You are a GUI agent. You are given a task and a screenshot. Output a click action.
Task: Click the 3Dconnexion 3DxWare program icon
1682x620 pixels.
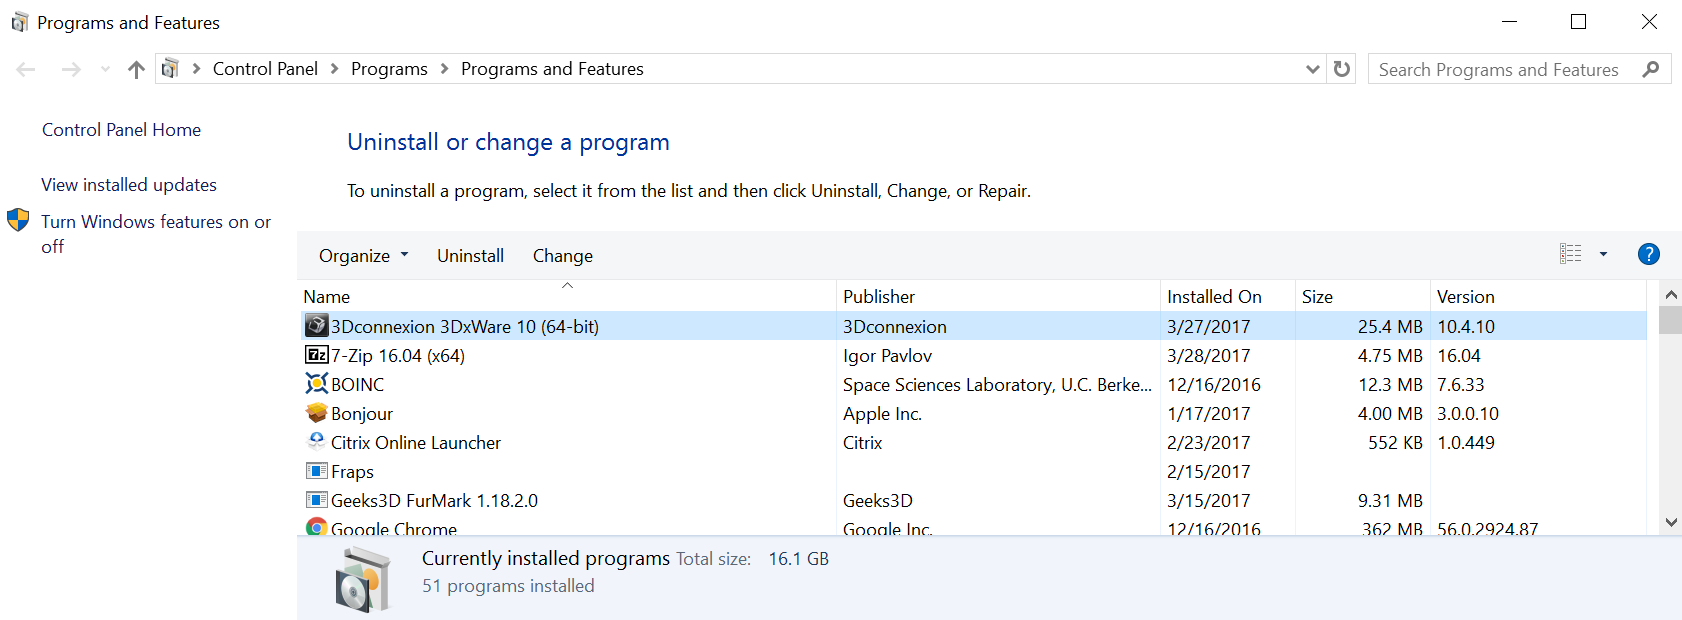tap(316, 326)
